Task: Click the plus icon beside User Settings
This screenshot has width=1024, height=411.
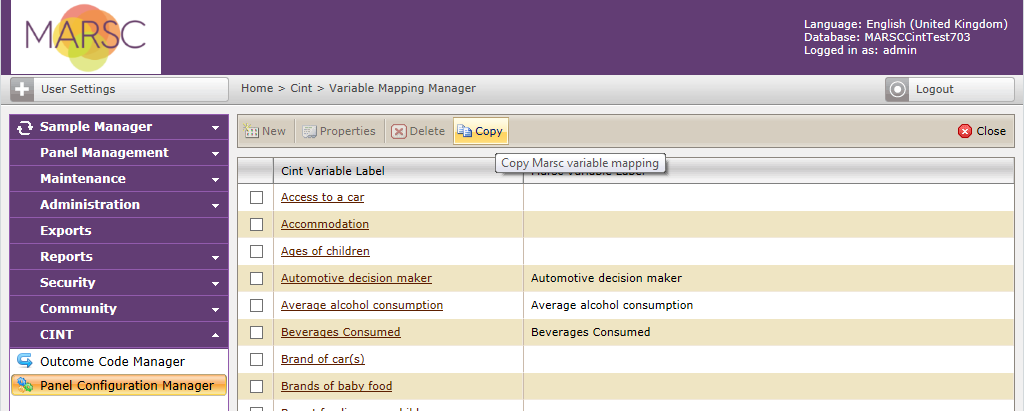Action: coord(22,90)
